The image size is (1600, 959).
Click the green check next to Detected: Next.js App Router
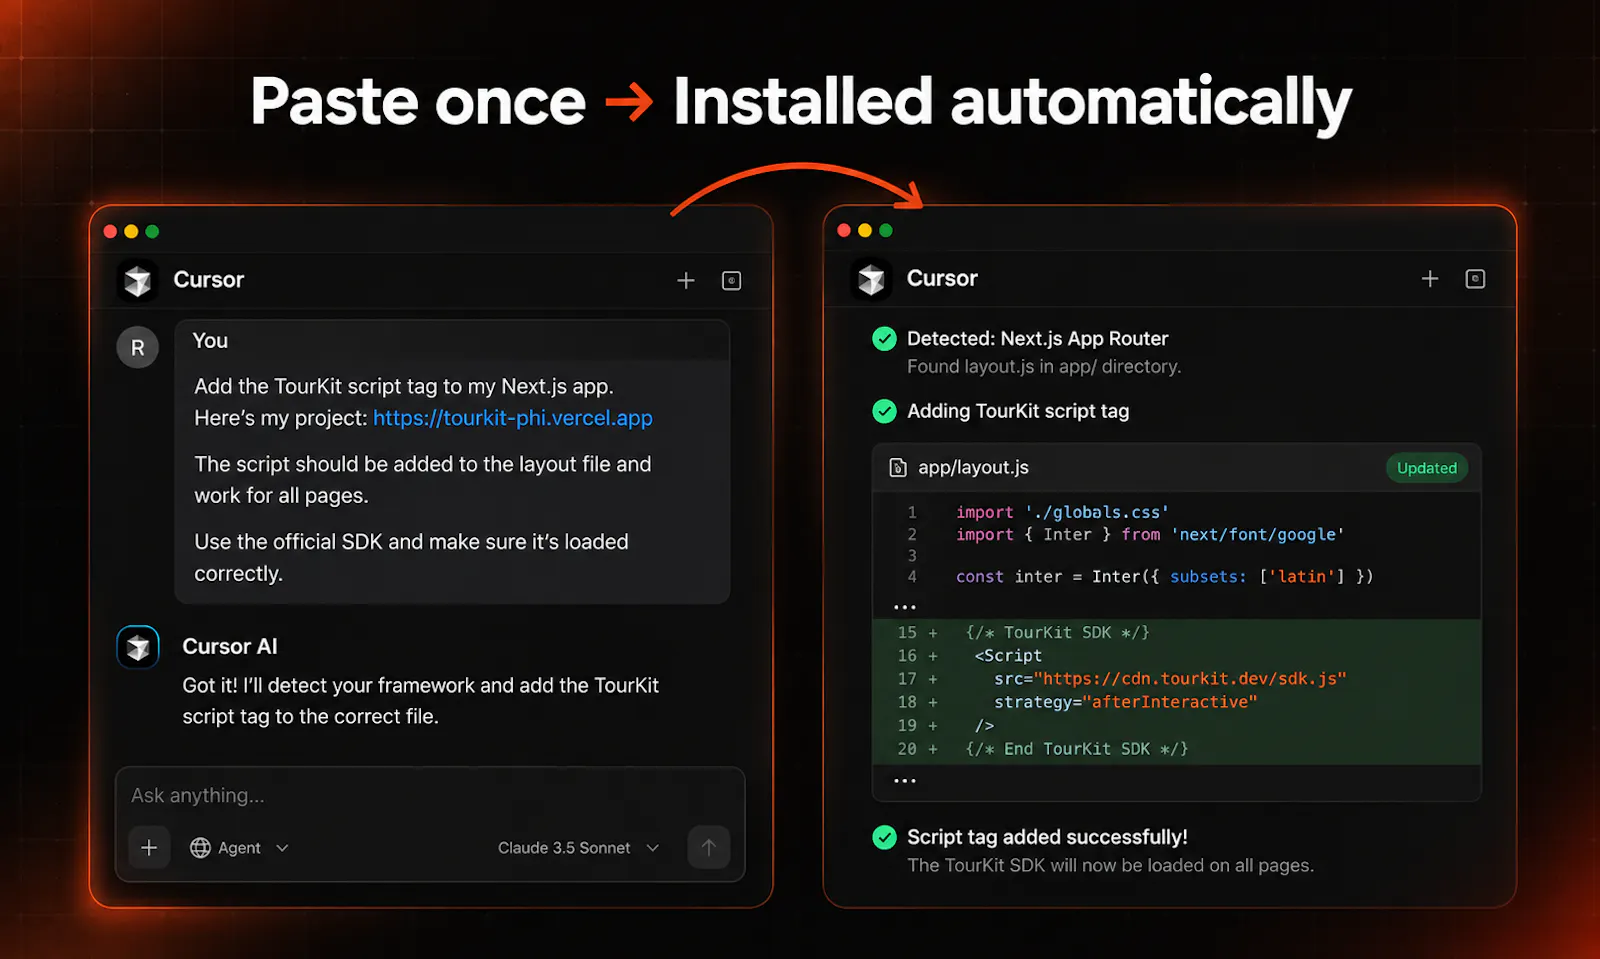pos(884,339)
